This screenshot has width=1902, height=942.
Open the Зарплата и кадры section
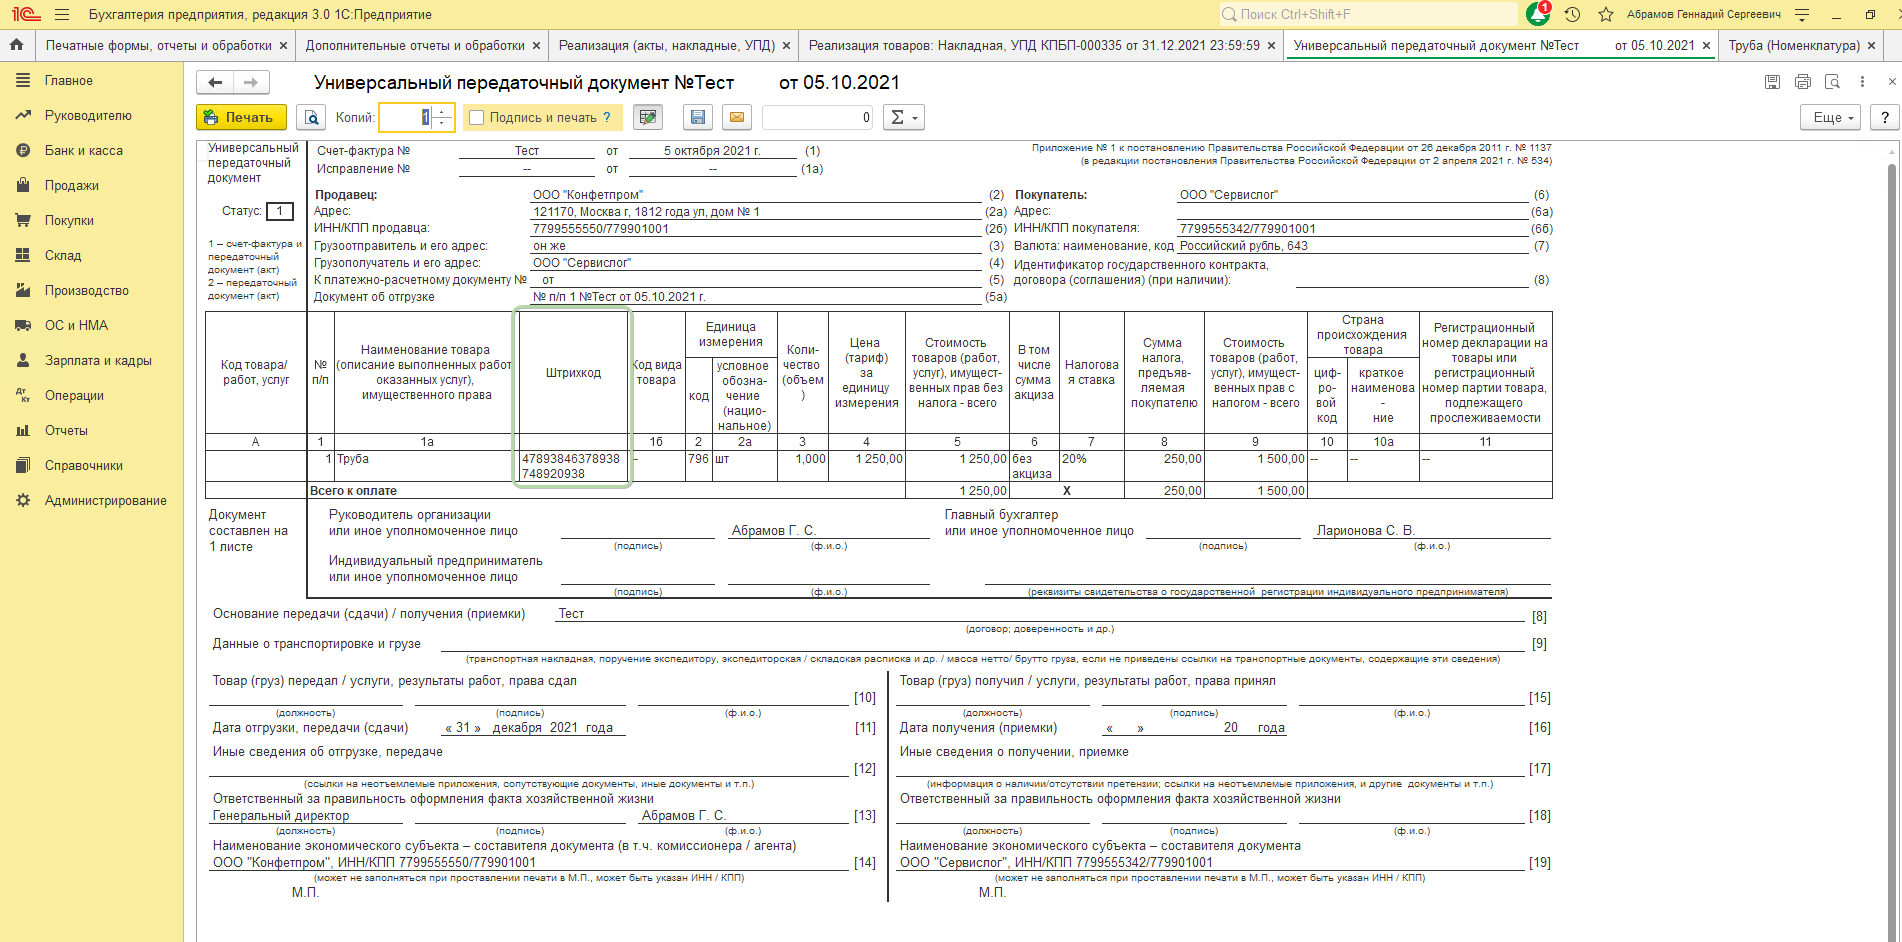point(98,361)
